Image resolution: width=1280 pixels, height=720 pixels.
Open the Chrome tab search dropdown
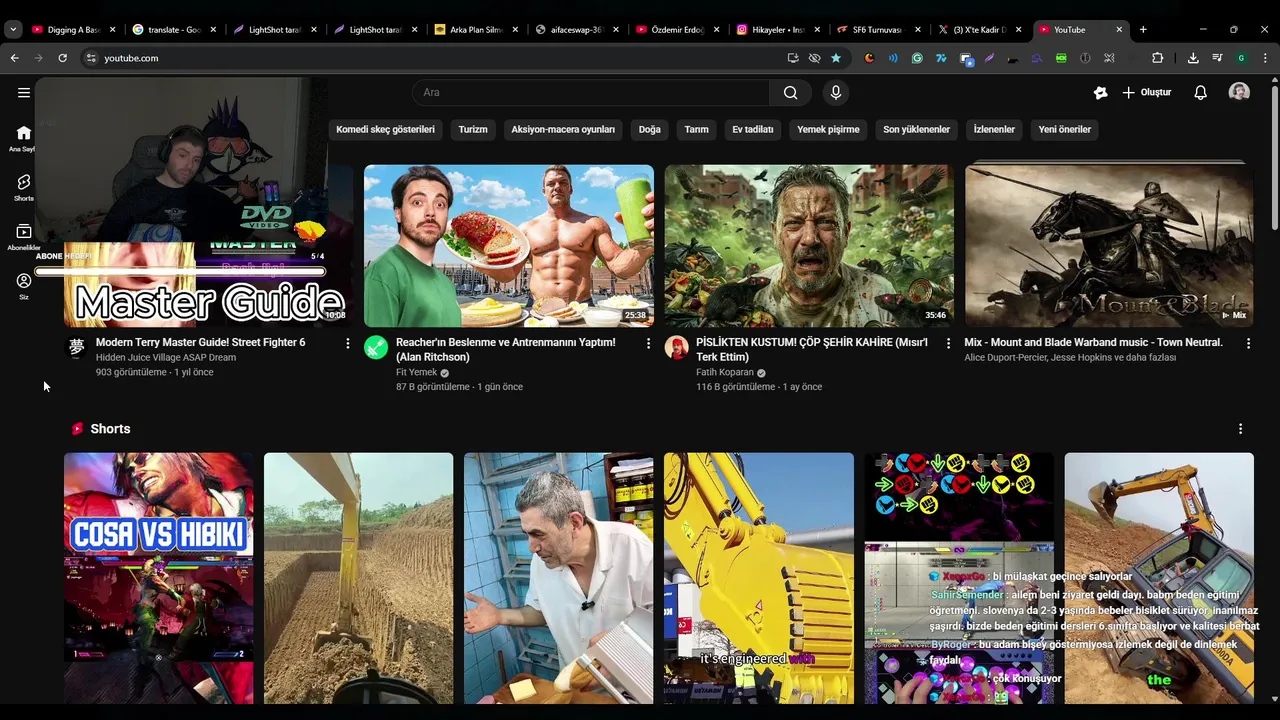click(13, 30)
